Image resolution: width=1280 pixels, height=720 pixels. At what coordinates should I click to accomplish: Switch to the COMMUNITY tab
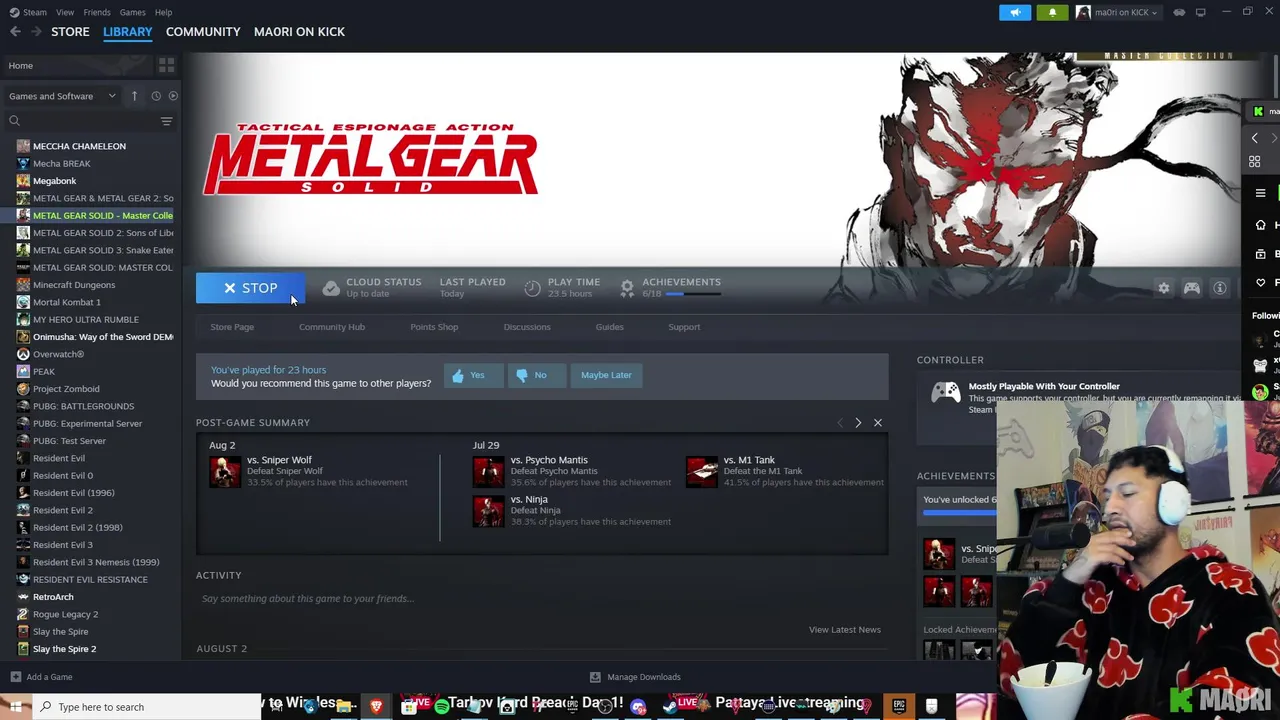203,32
